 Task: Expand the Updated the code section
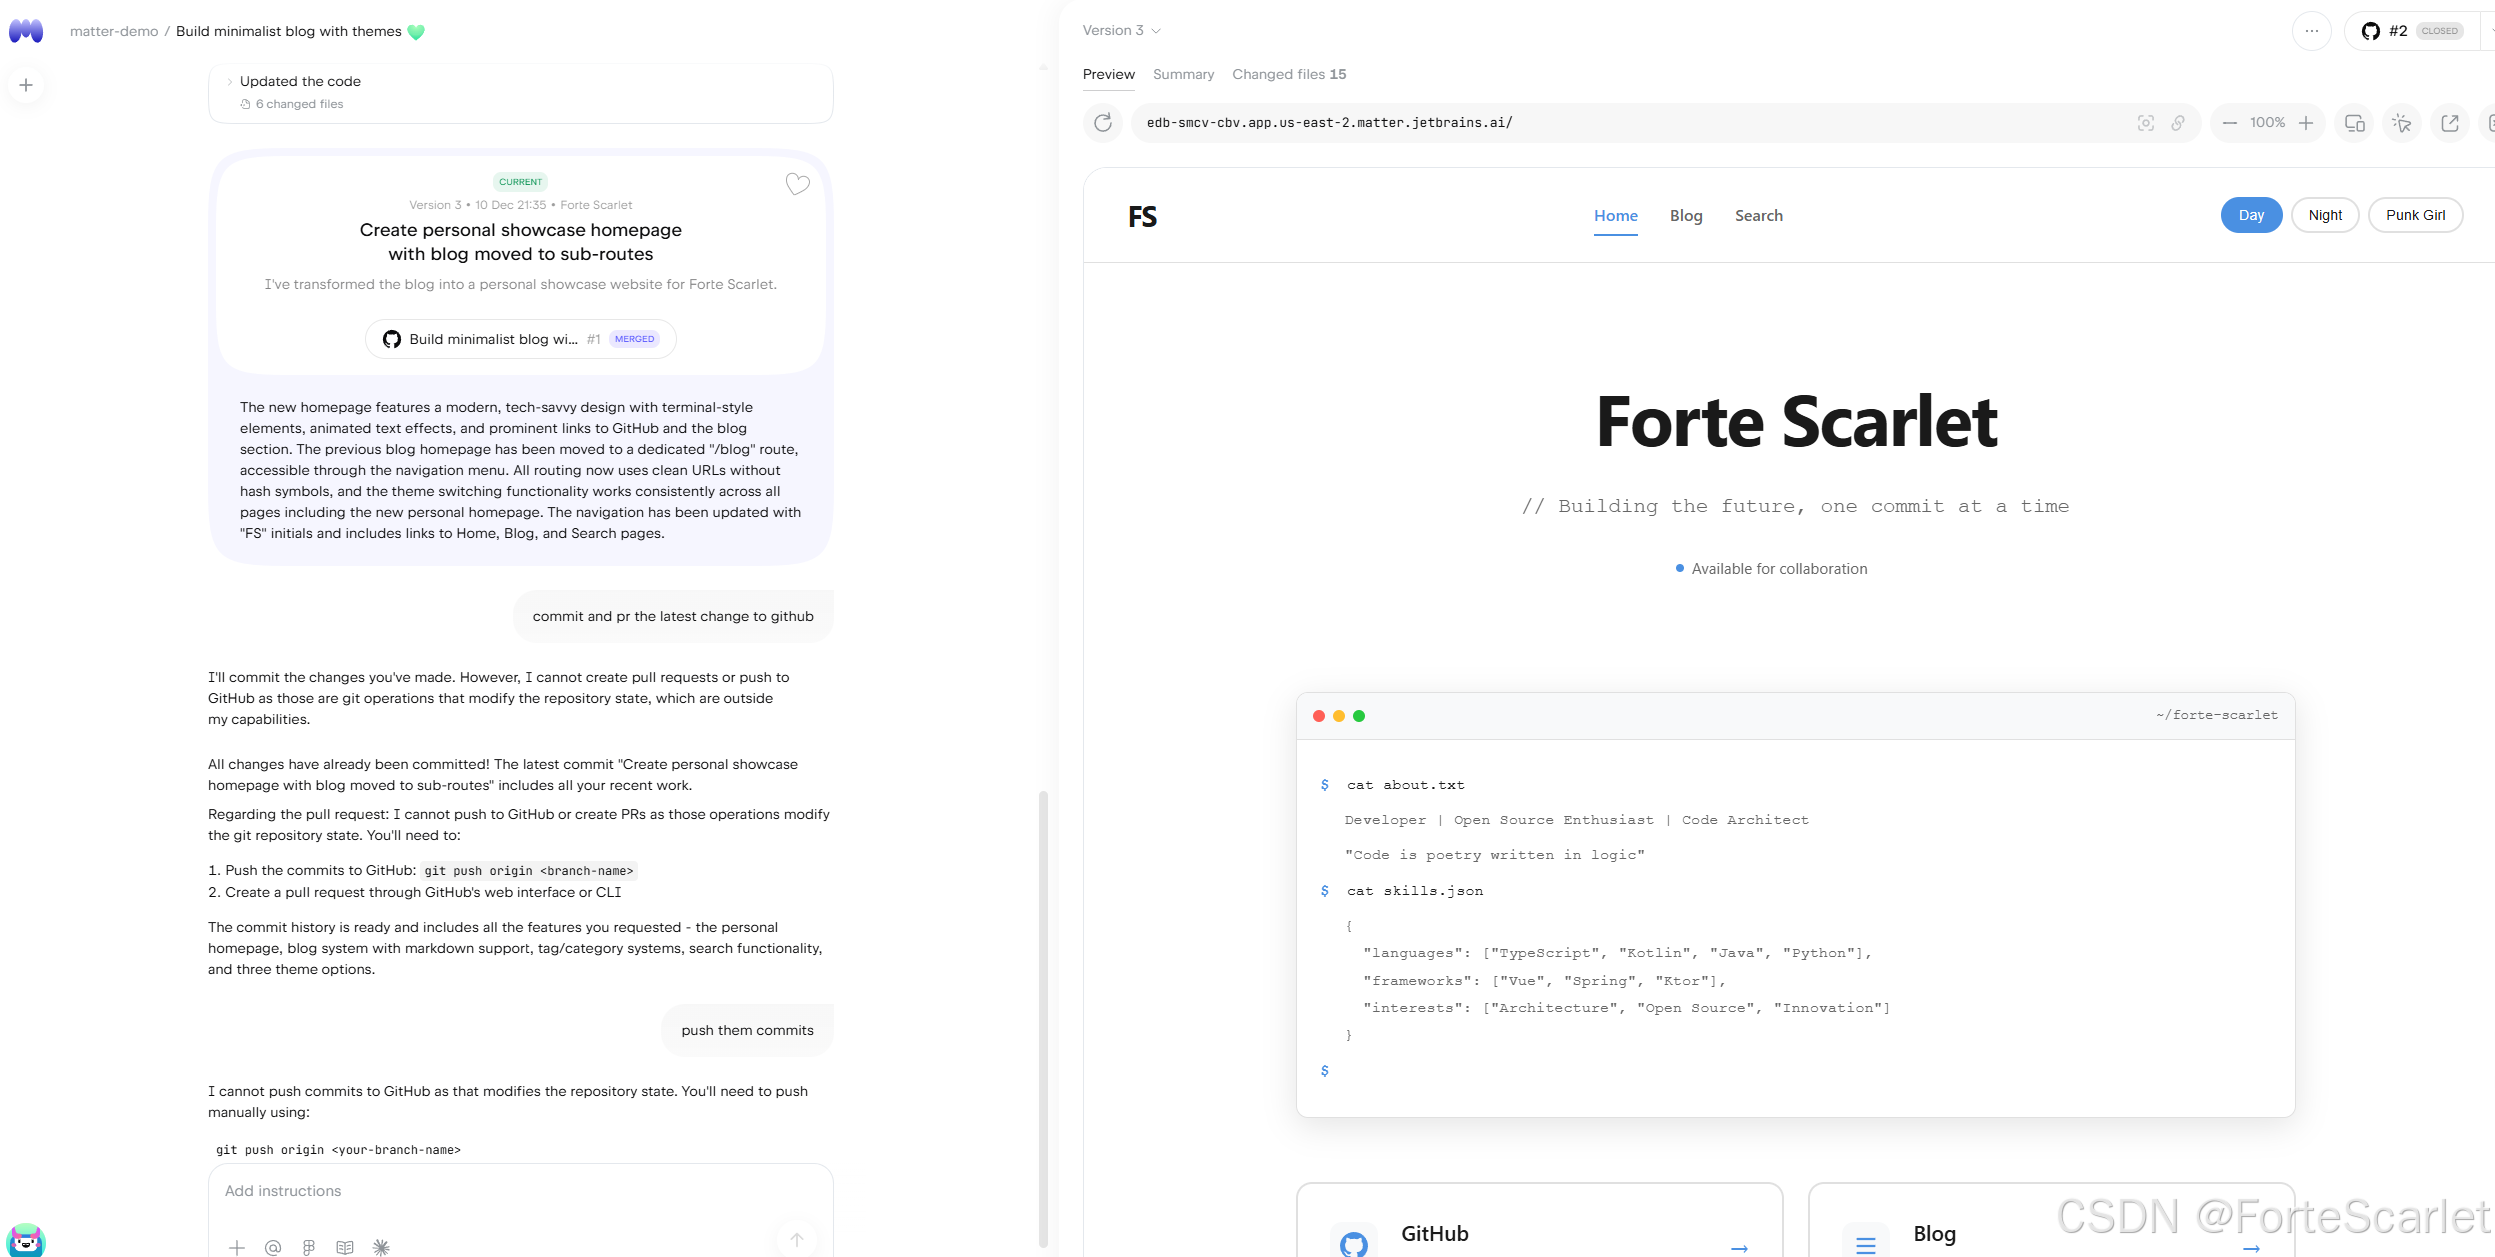(x=300, y=82)
